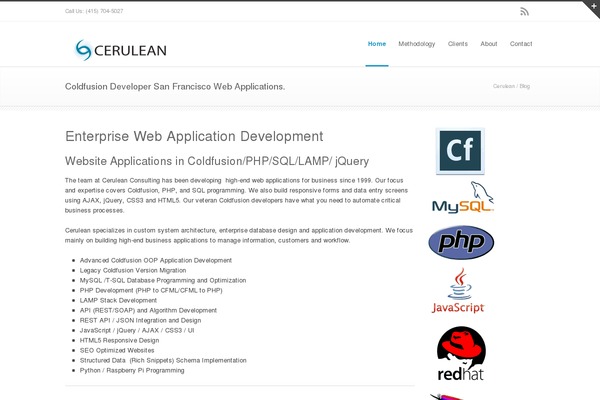Click the Cerulean breadcrumb link
This screenshot has height=400, width=600.
pos(504,87)
